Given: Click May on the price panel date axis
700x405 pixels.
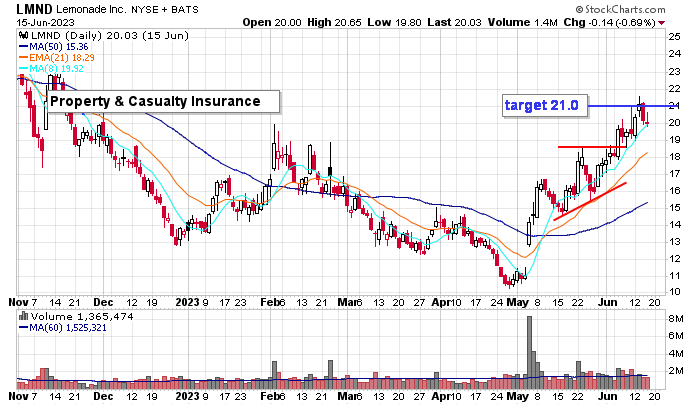Looking at the screenshot, I should (517, 302).
